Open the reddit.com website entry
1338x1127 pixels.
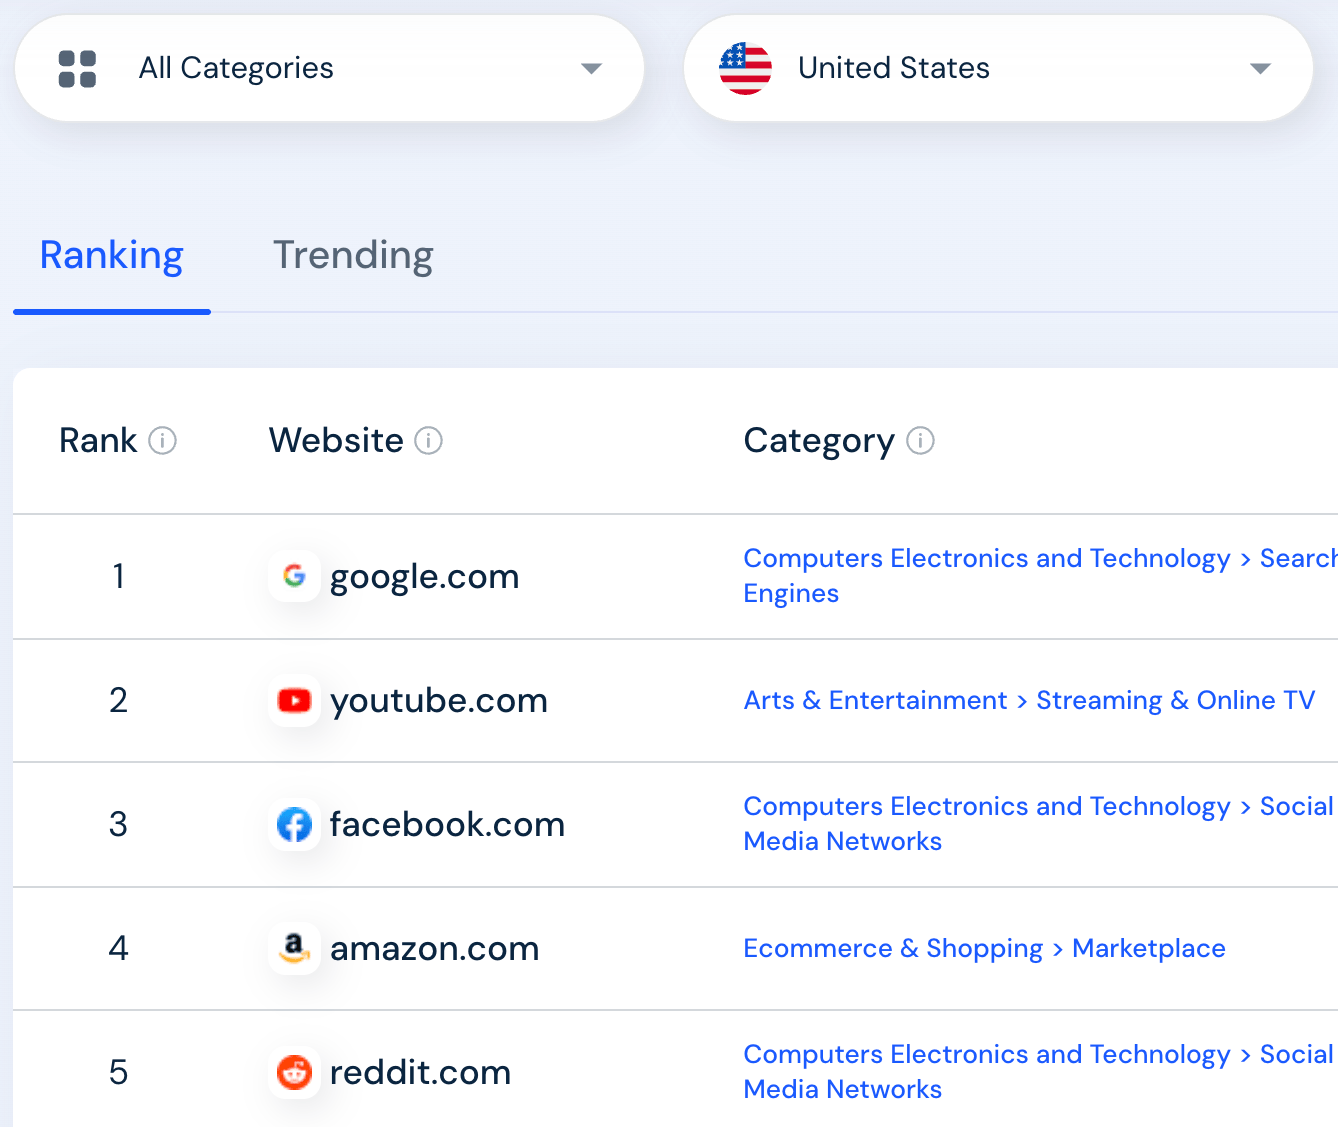pyautogui.click(x=420, y=1073)
